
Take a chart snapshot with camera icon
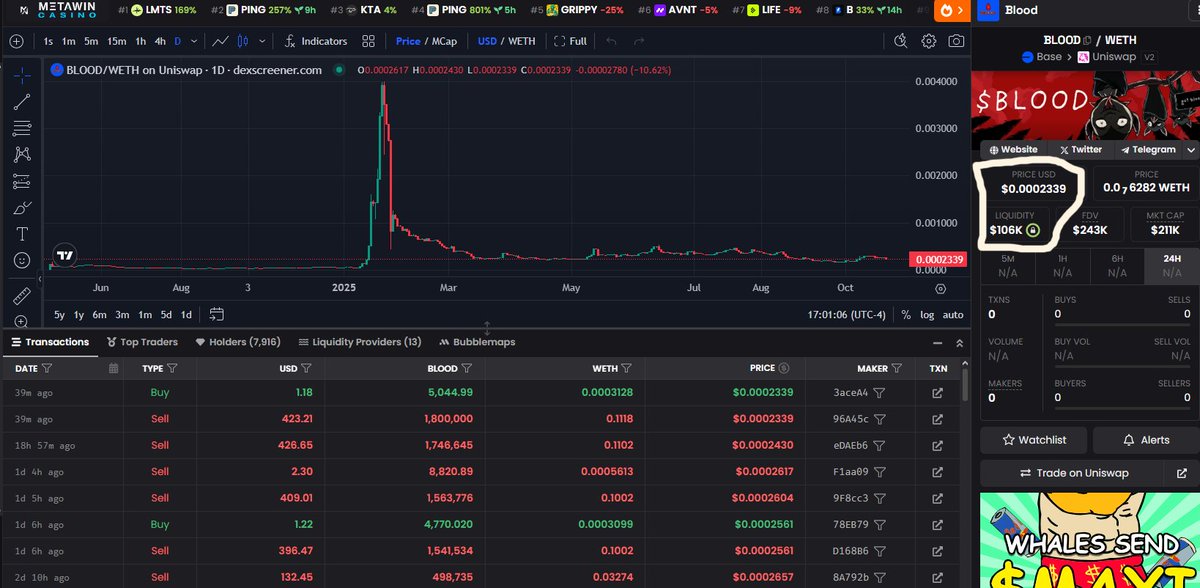(x=957, y=41)
